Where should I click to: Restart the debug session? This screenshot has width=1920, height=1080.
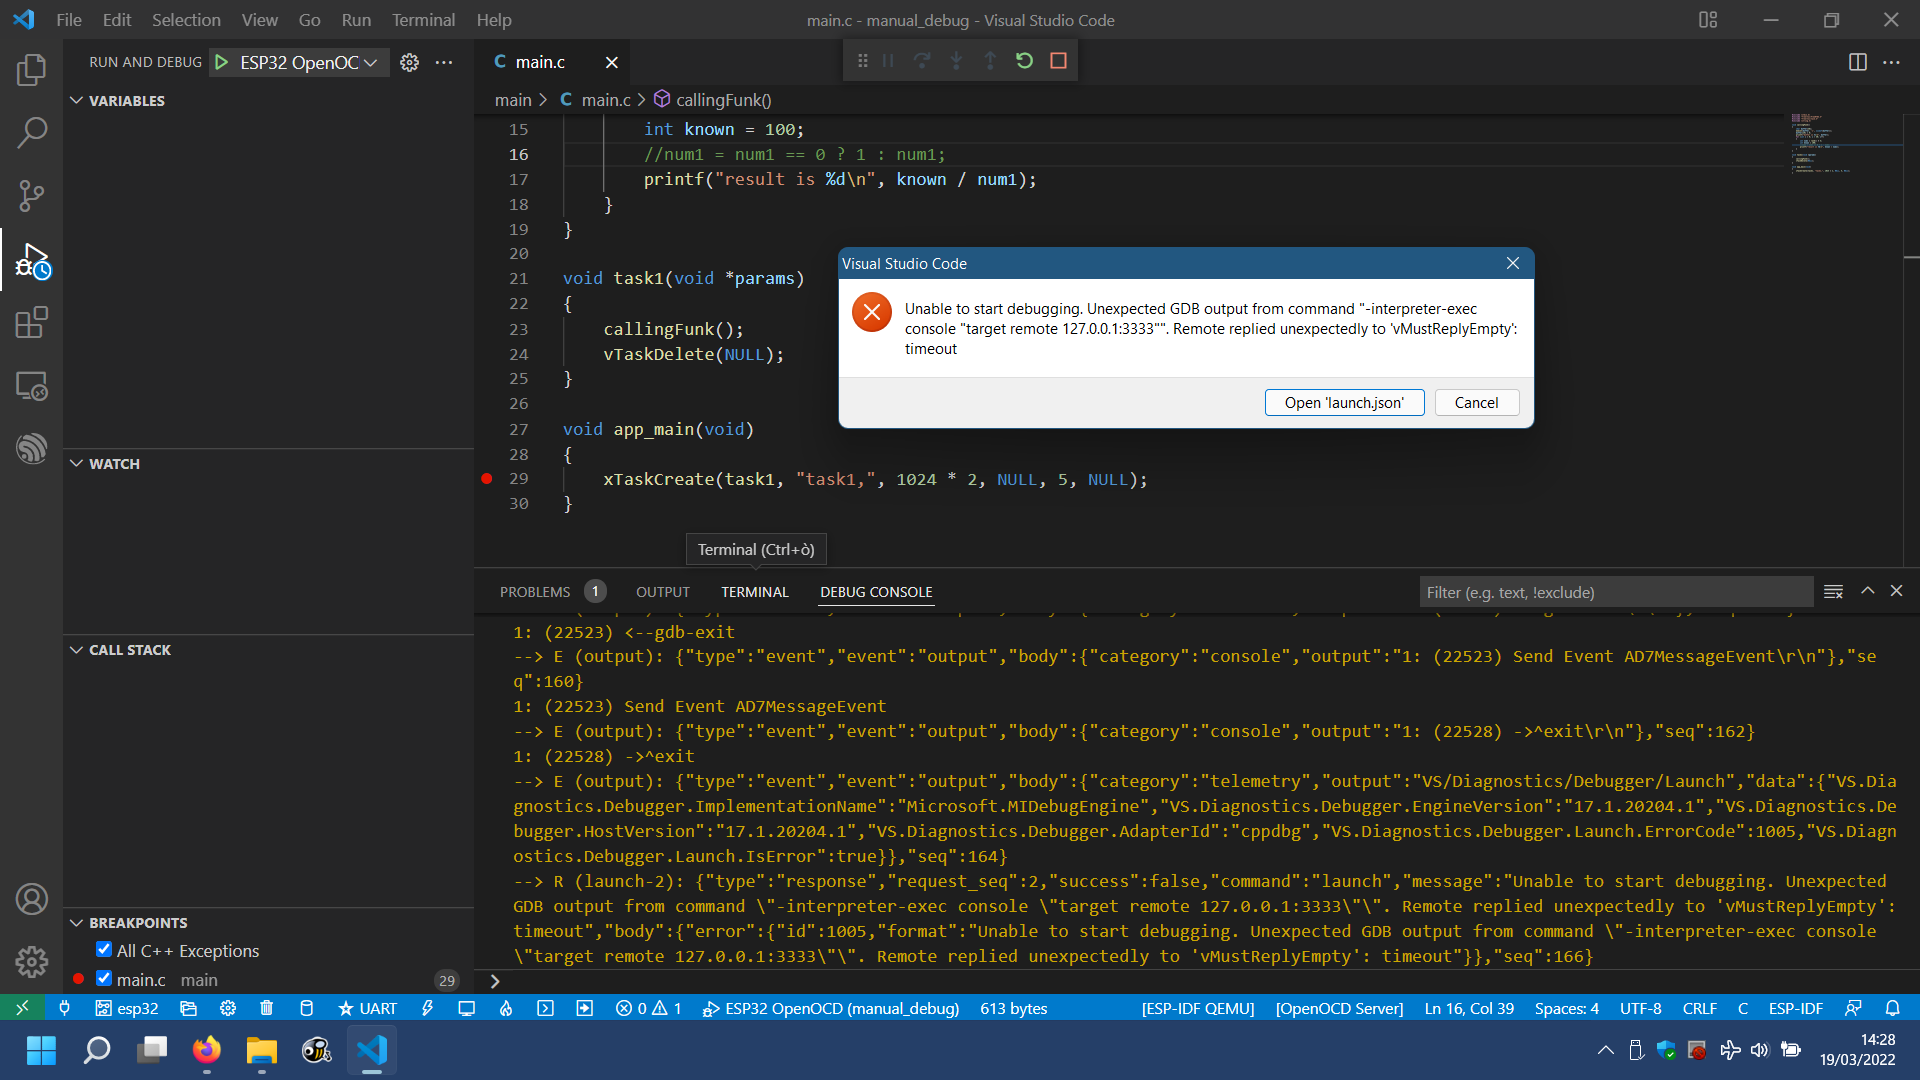[1024, 61]
